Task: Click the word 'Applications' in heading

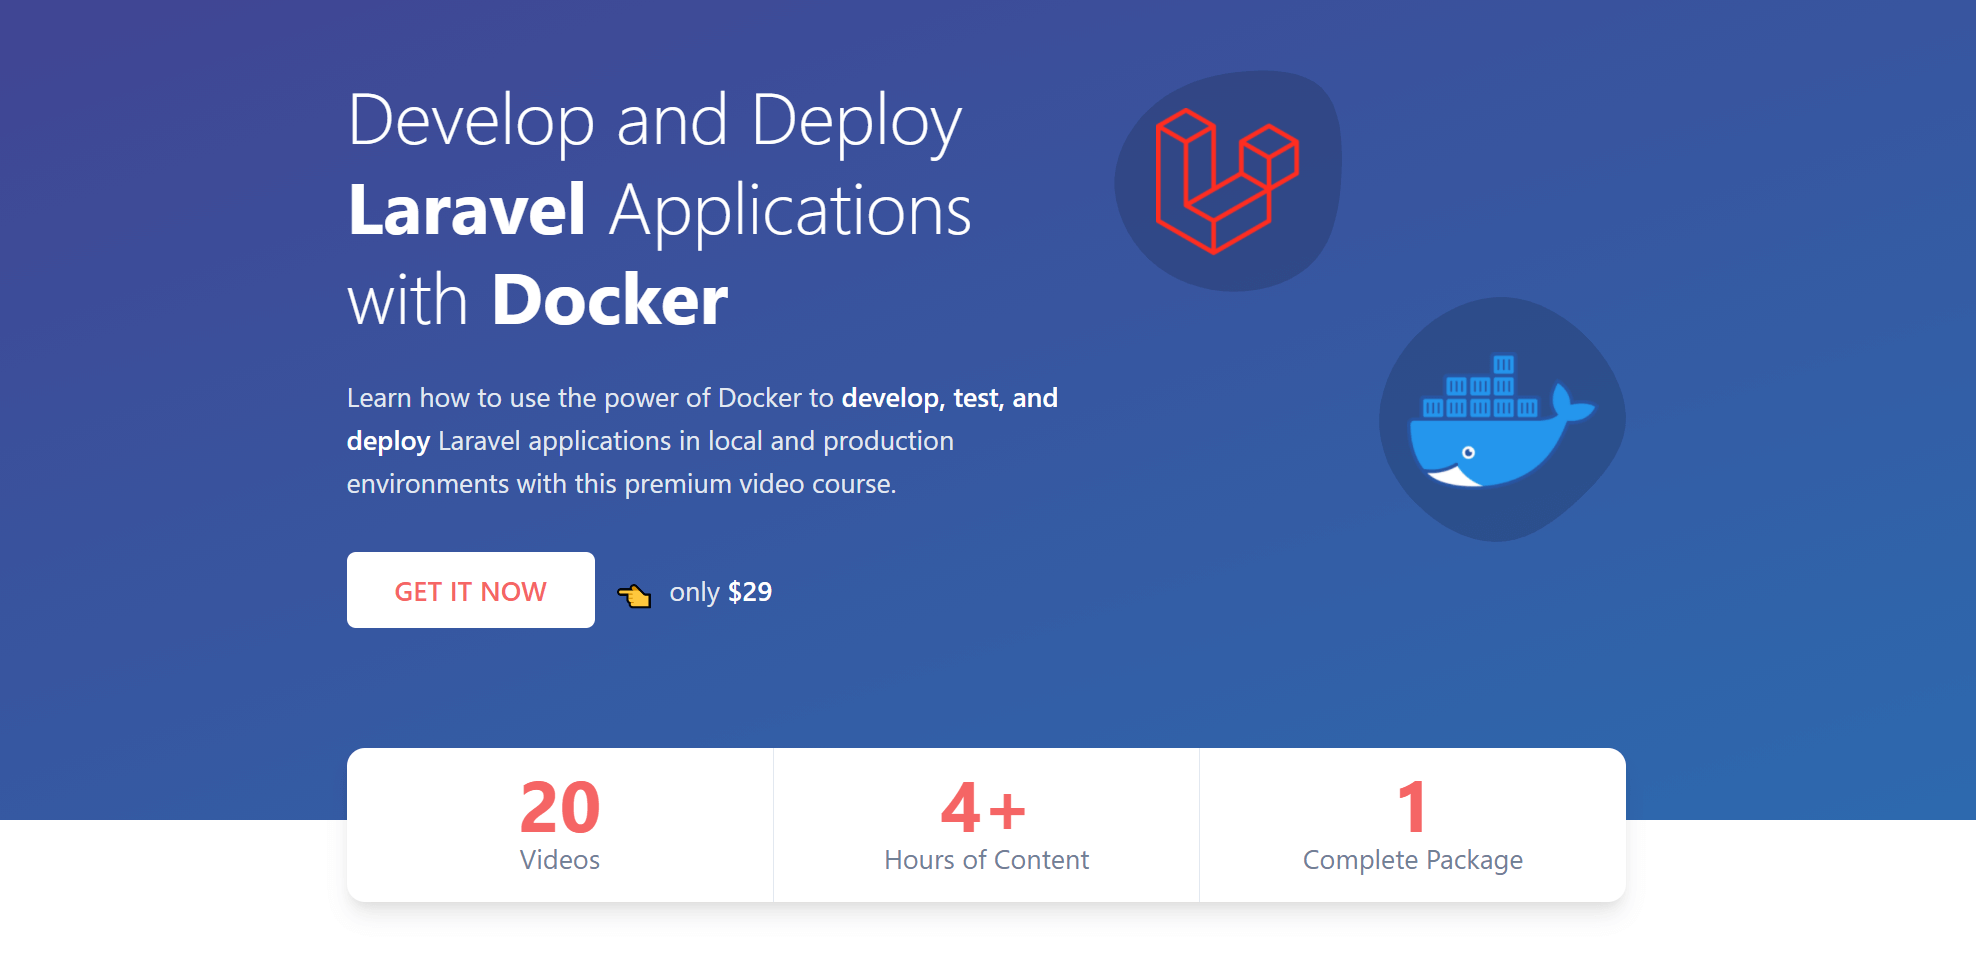Action: [790, 213]
